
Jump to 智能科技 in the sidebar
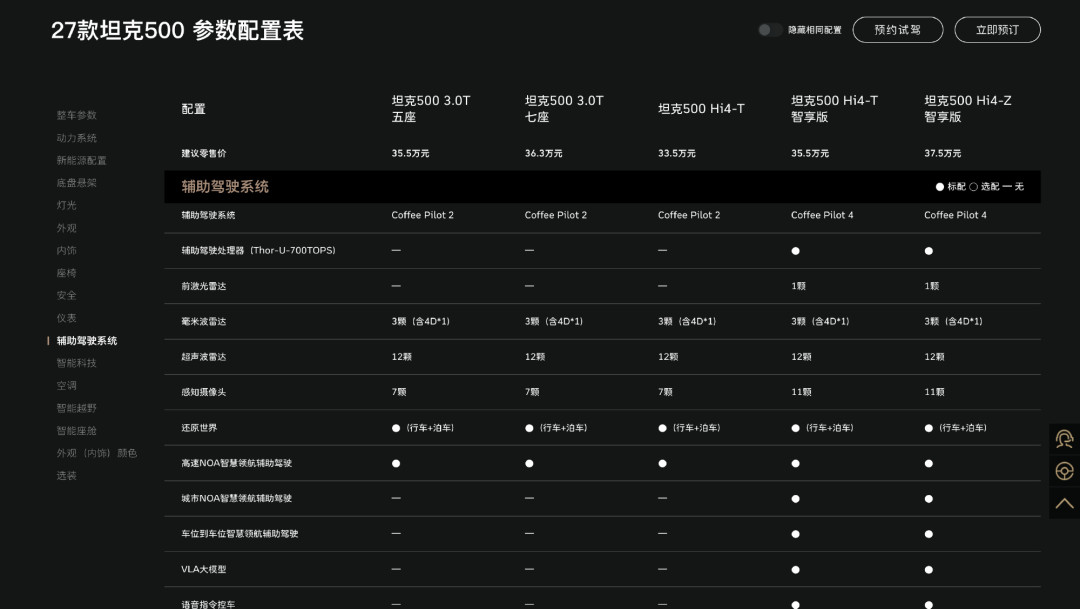[x=76, y=363]
